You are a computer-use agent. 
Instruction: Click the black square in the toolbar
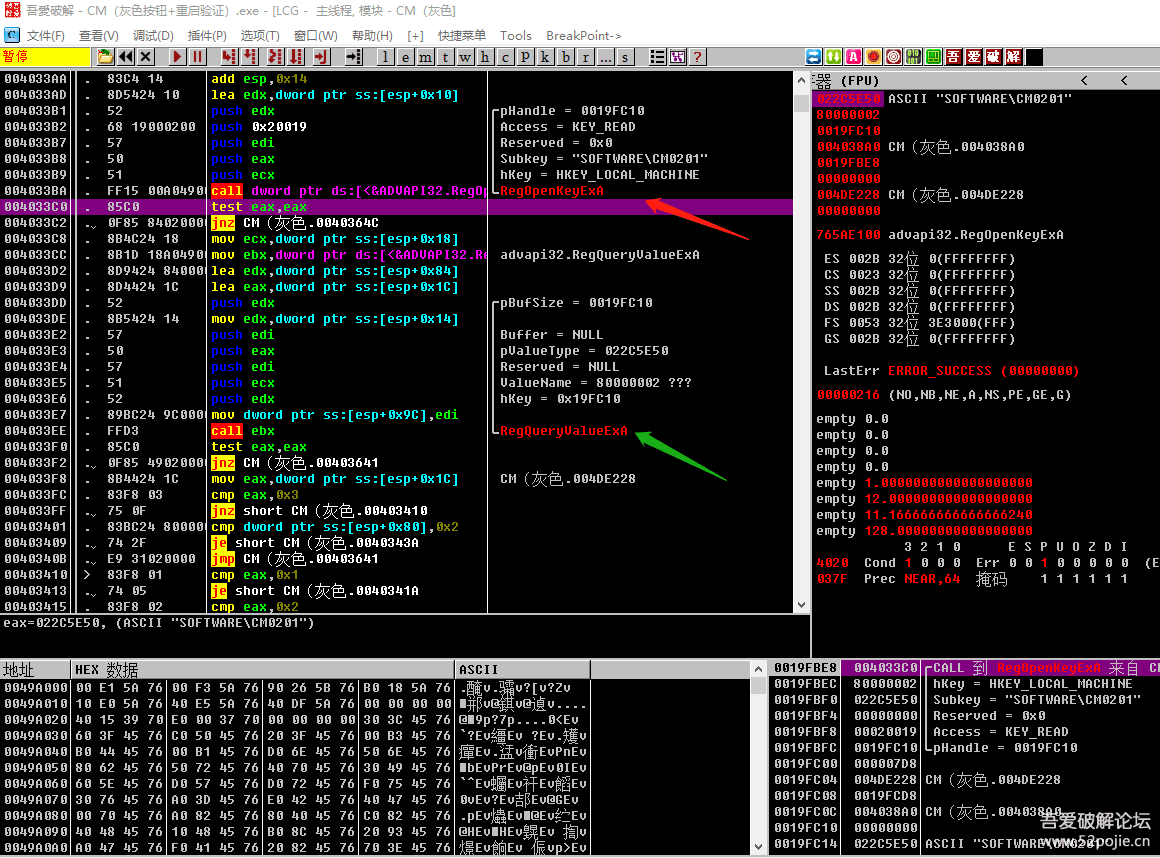(x=1033, y=57)
